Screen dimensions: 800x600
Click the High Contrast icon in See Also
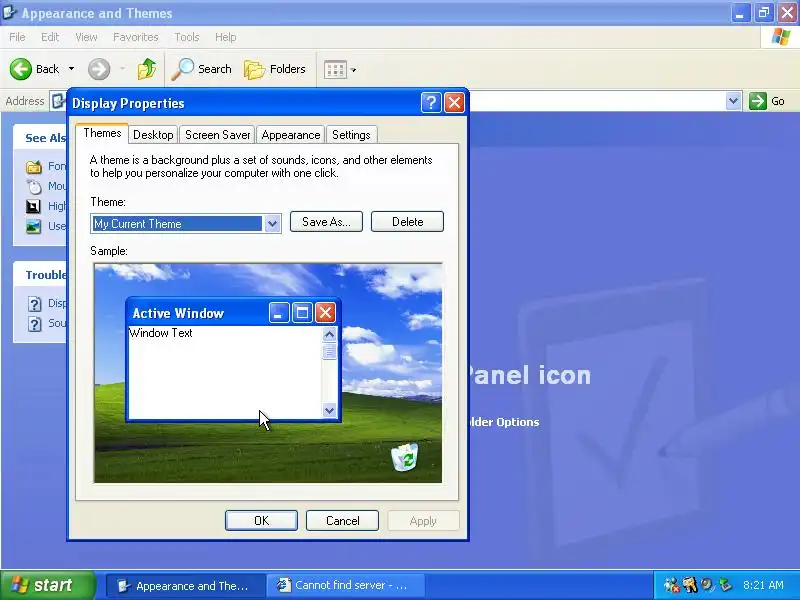[x=33, y=206]
